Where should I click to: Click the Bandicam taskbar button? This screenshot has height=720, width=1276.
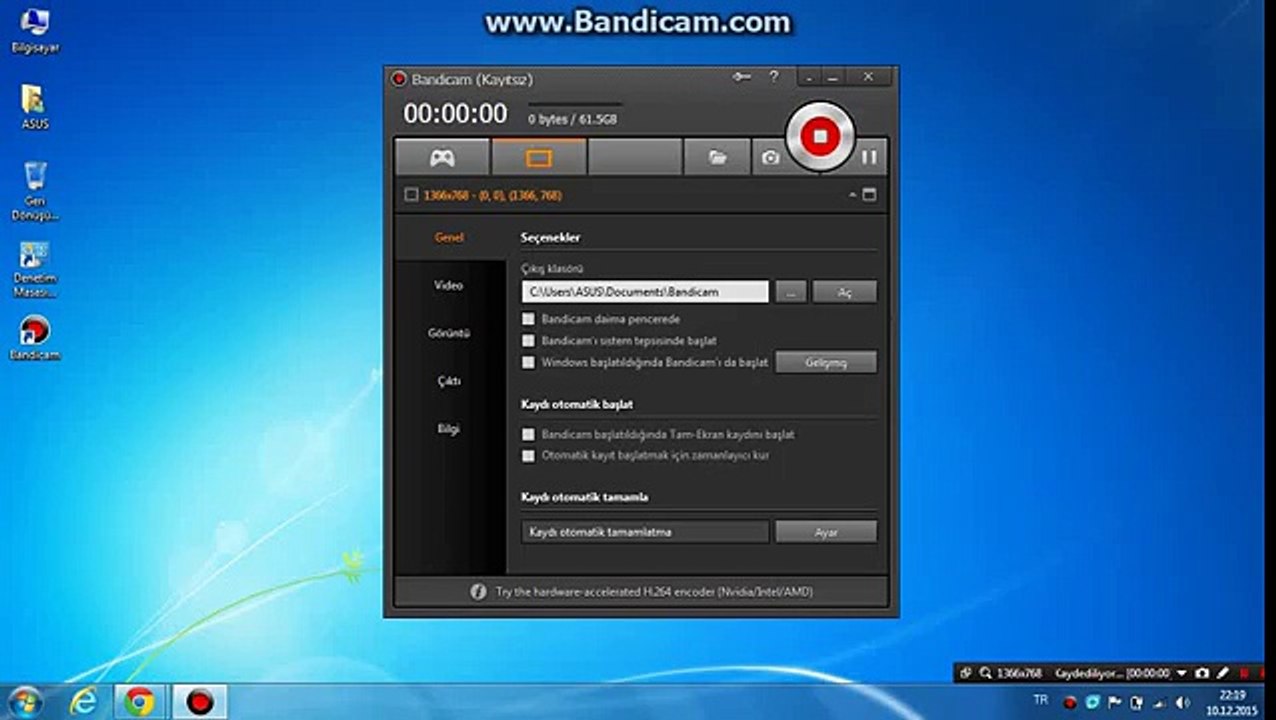[200, 703]
